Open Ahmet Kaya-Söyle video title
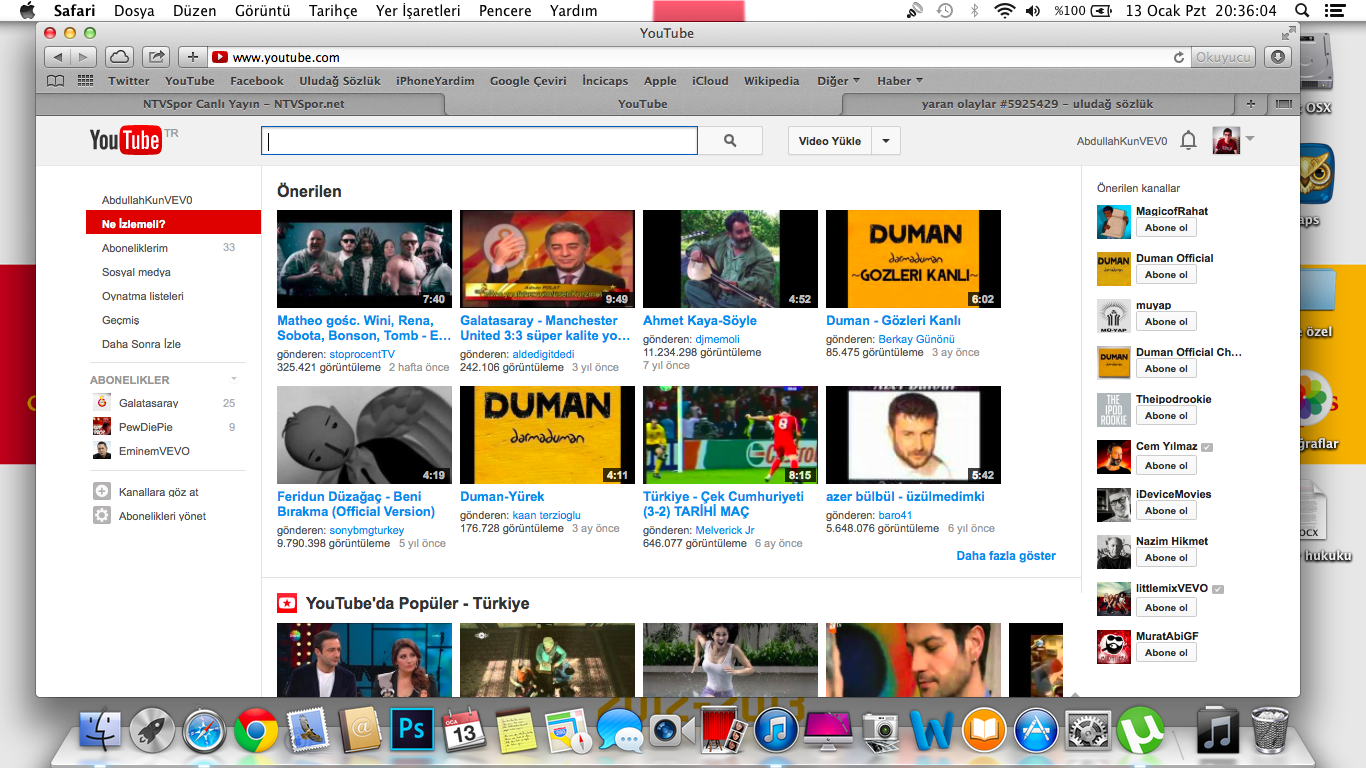The image size is (1366, 768). point(700,321)
